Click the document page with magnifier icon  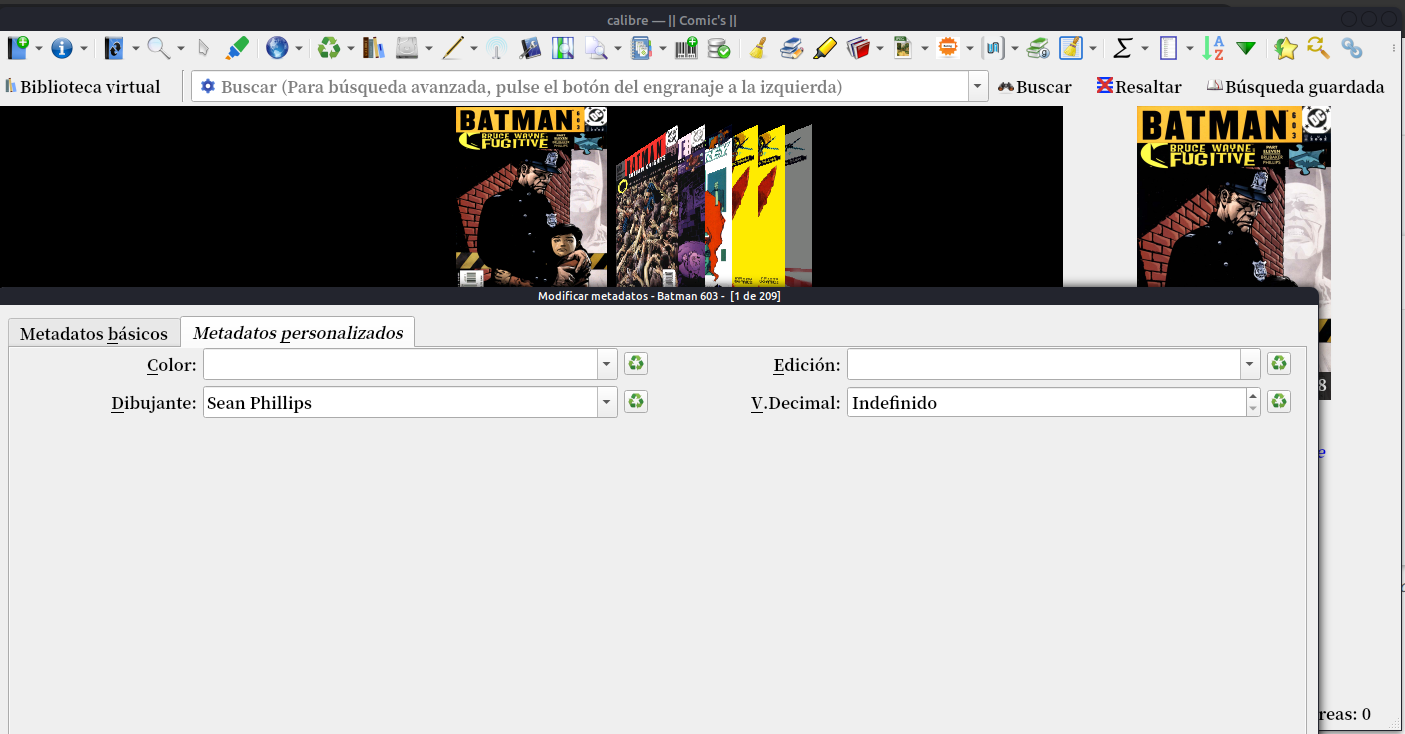pos(596,47)
